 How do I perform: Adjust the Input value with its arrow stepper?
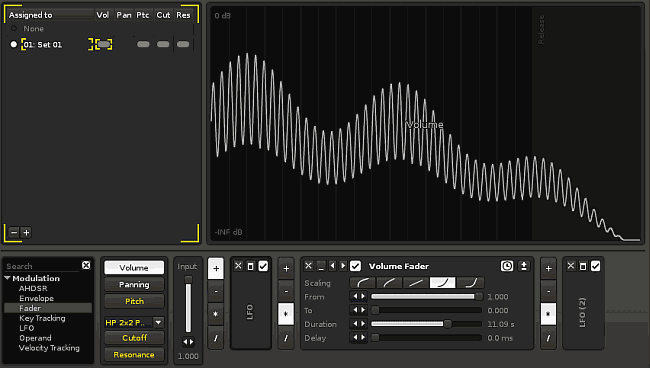[x=188, y=342]
